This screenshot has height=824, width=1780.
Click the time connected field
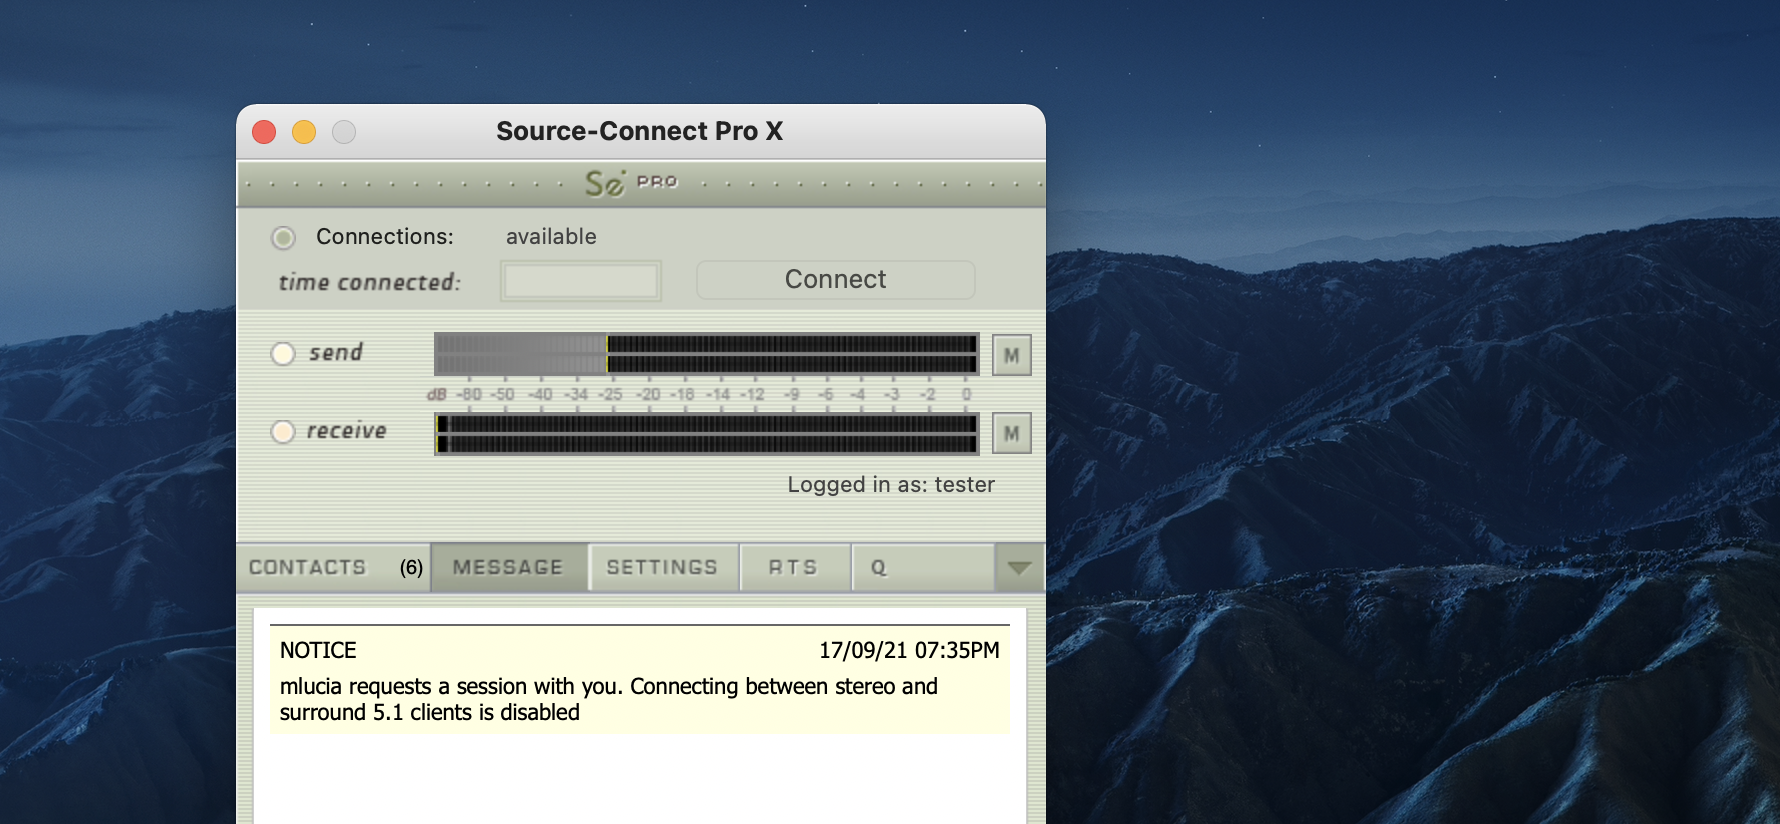click(x=580, y=281)
